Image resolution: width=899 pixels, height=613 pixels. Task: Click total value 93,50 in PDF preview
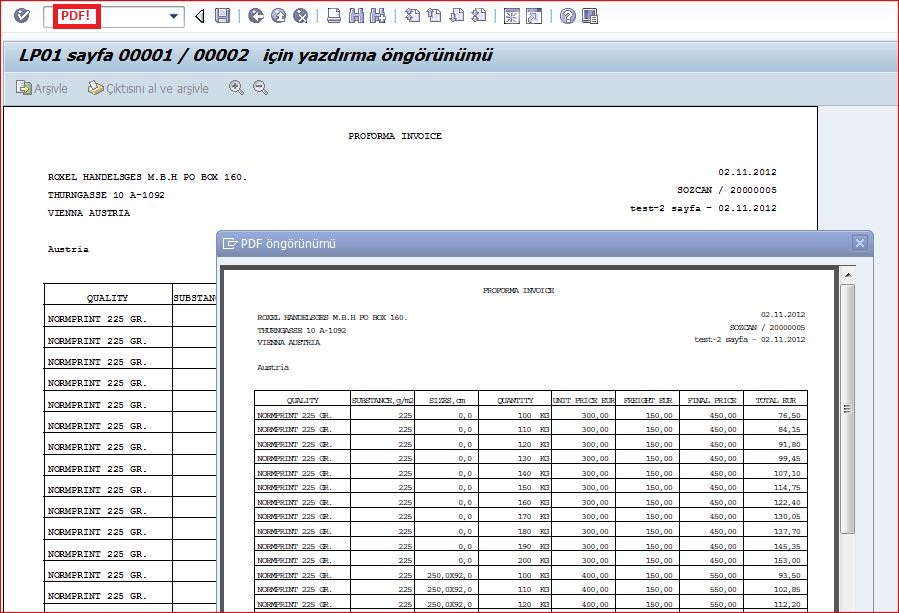789,575
